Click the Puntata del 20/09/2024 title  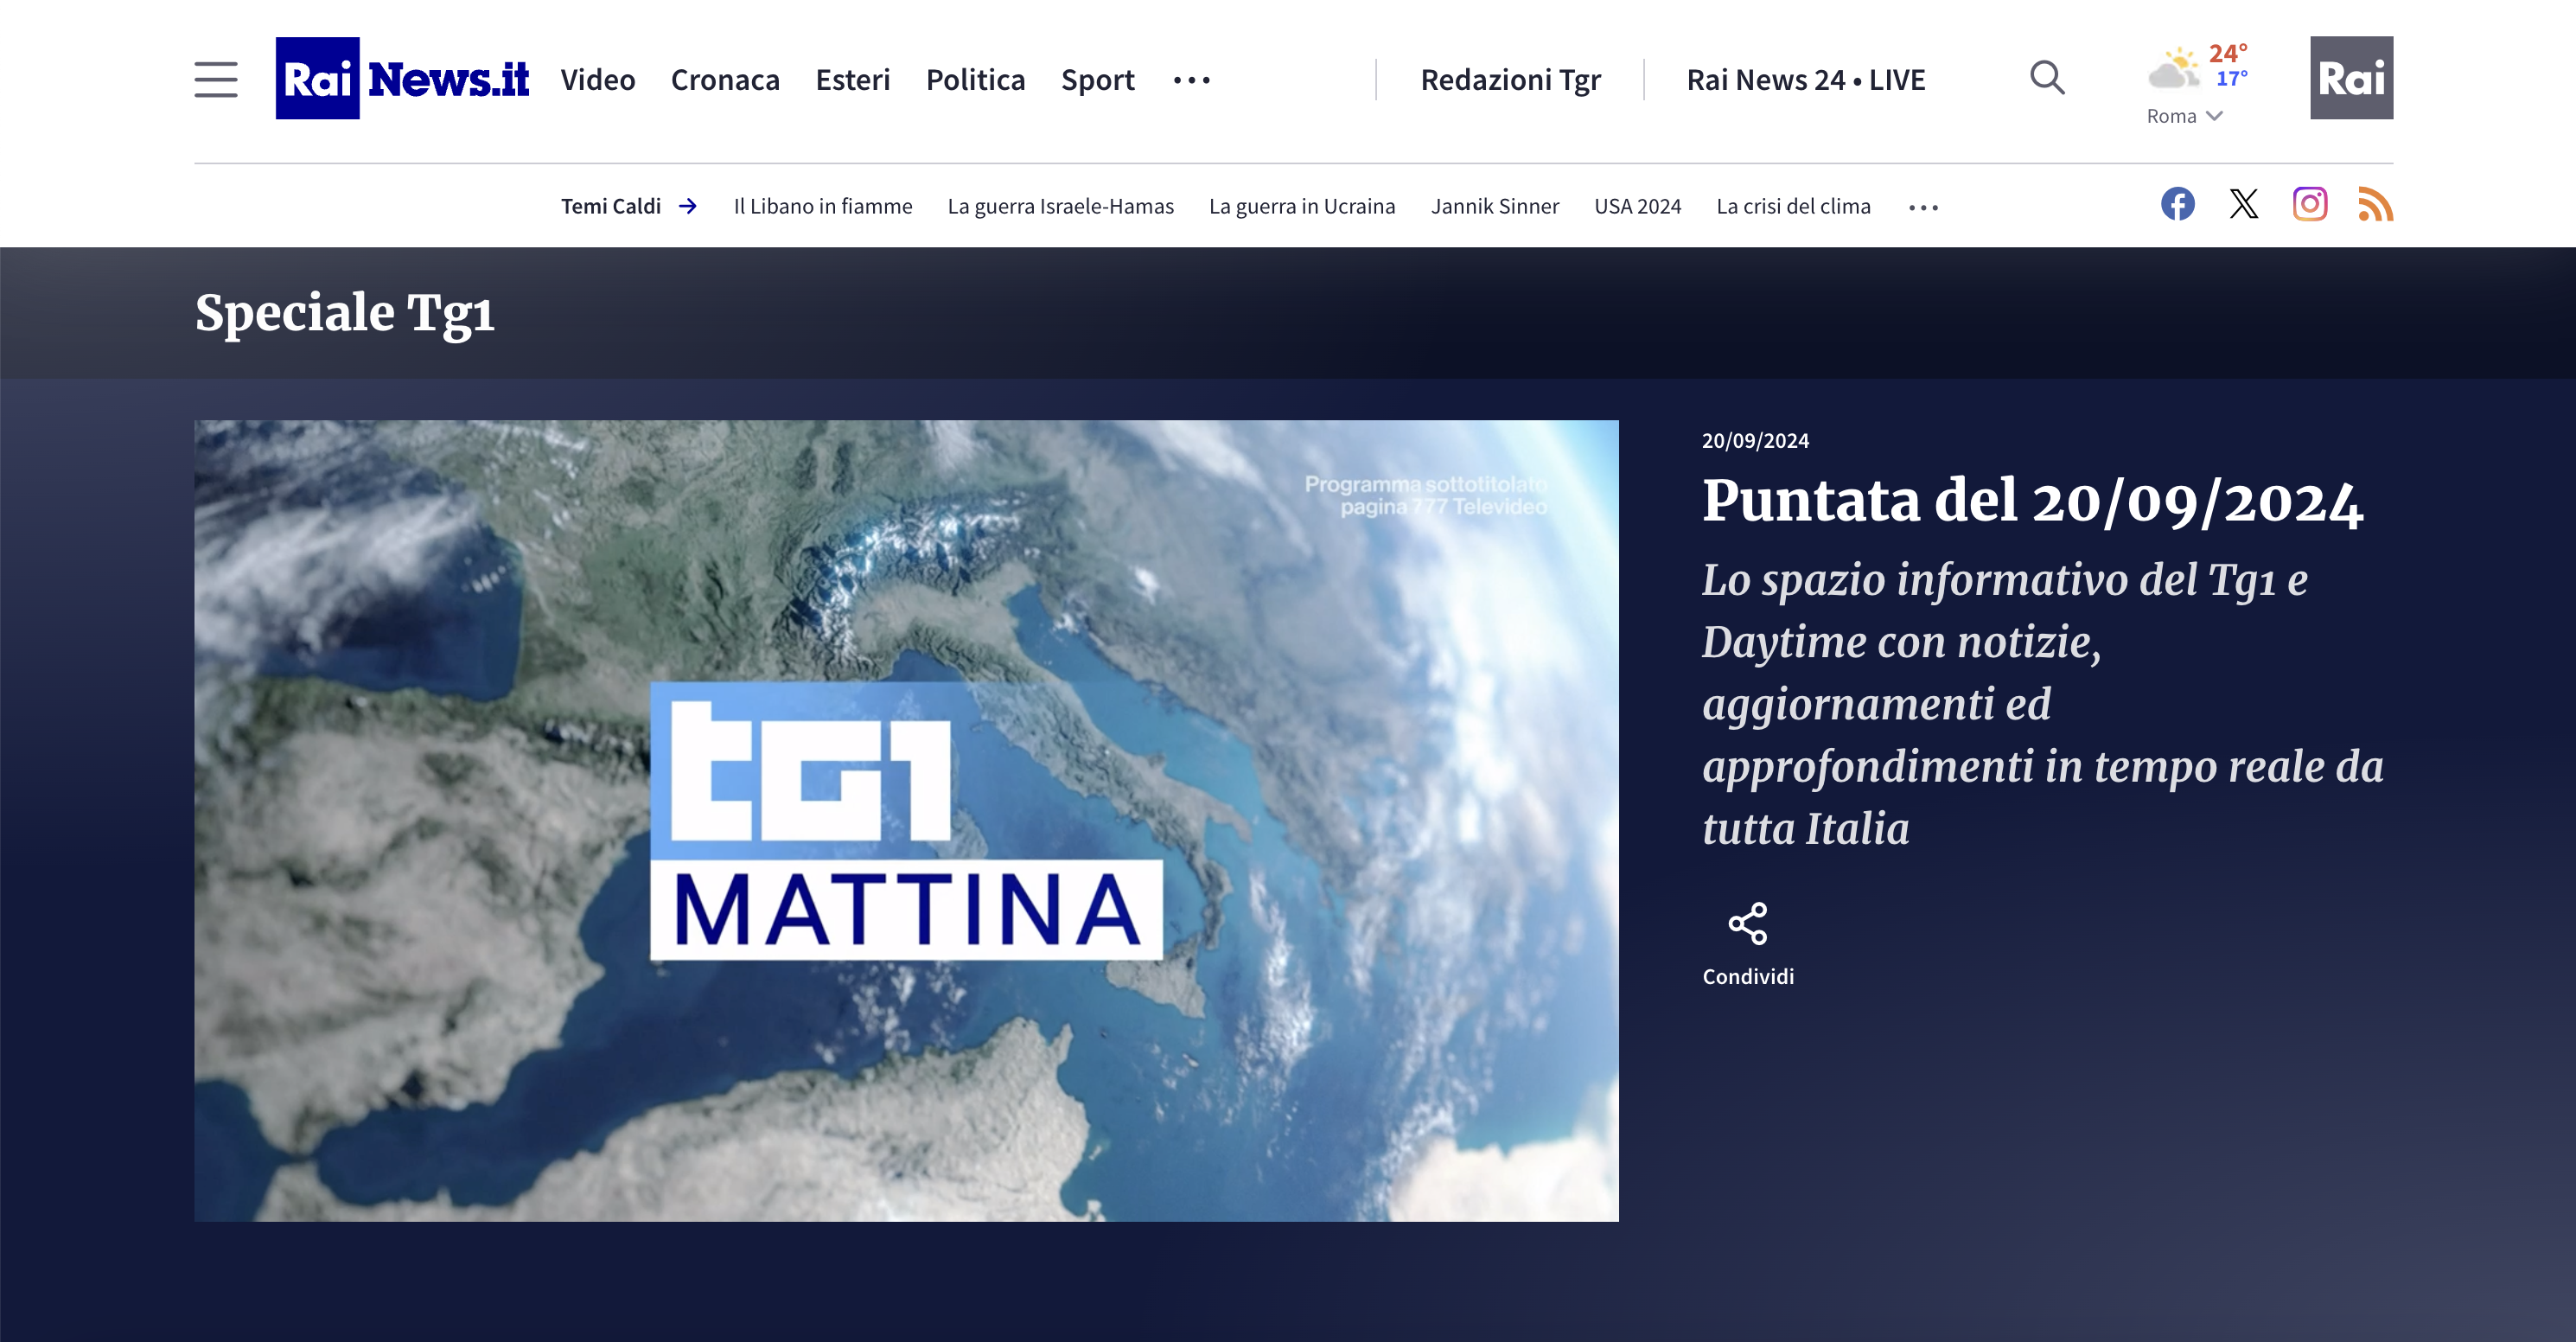[2033, 500]
